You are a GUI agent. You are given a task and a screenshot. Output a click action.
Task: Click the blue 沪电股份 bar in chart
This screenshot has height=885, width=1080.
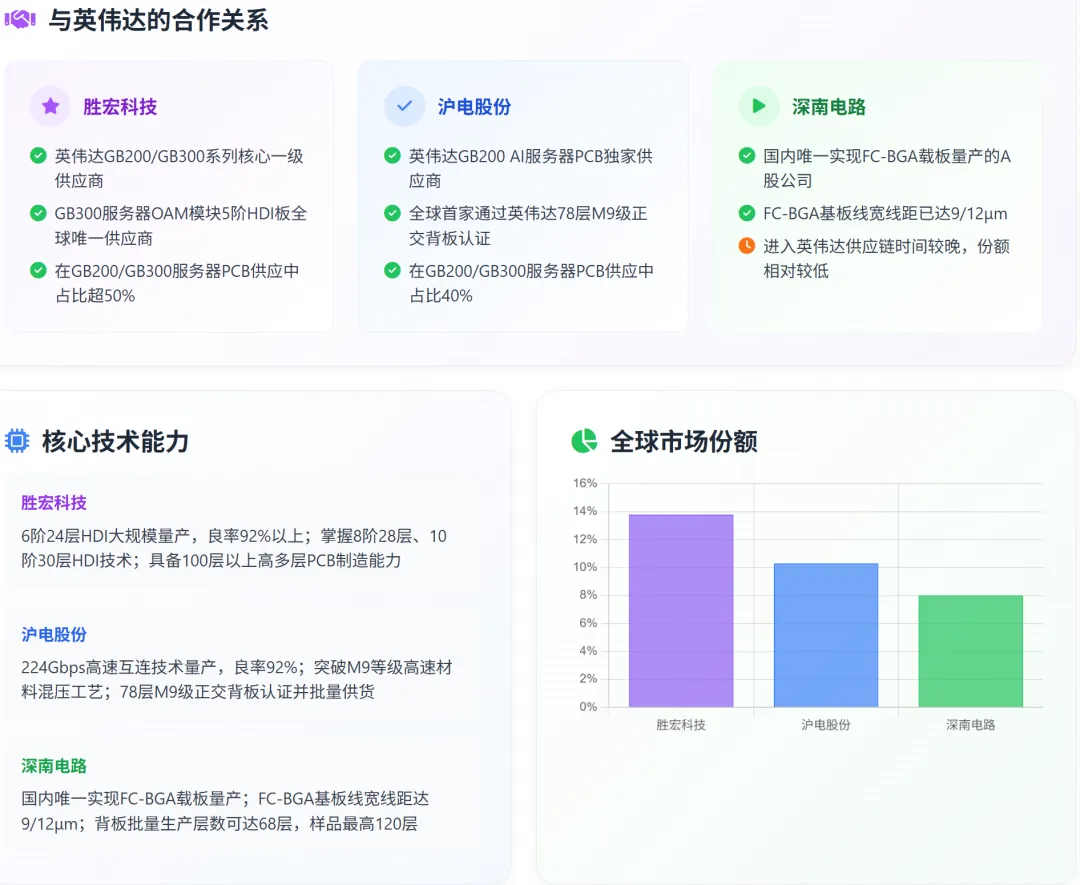[826, 635]
